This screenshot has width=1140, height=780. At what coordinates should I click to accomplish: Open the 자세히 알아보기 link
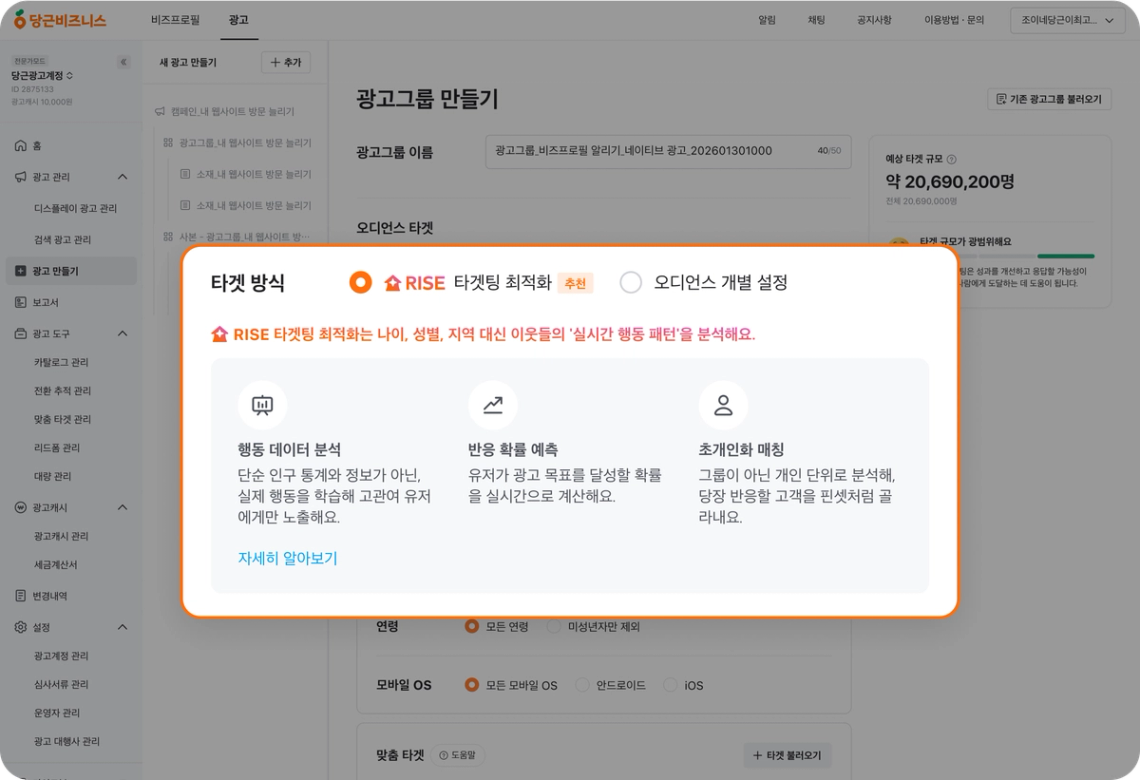coord(288,558)
